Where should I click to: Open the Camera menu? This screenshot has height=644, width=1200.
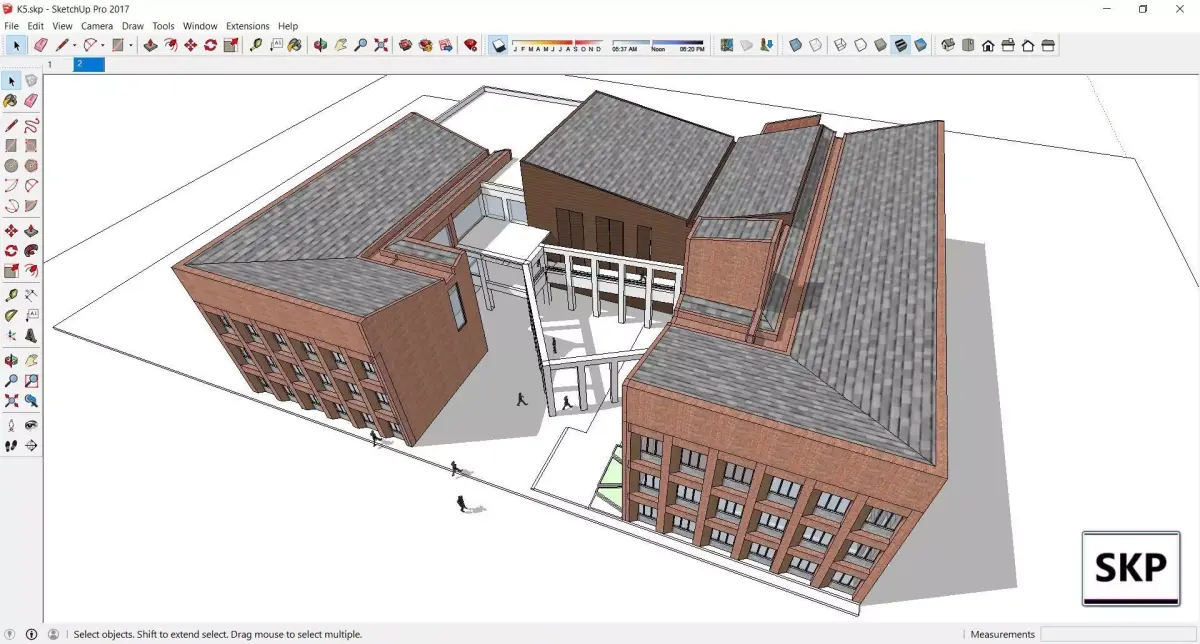pos(97,26)
